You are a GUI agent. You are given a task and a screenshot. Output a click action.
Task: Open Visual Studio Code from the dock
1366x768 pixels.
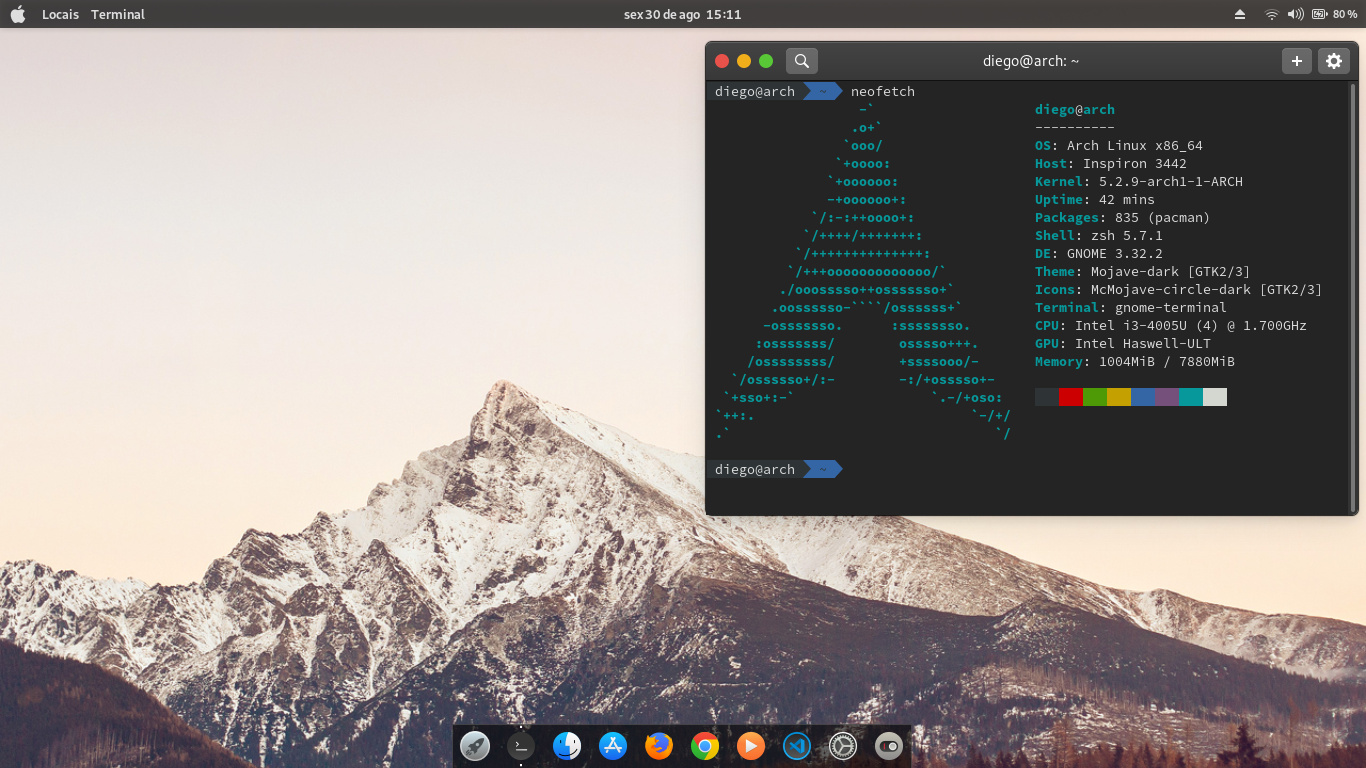tap(797, 746)
